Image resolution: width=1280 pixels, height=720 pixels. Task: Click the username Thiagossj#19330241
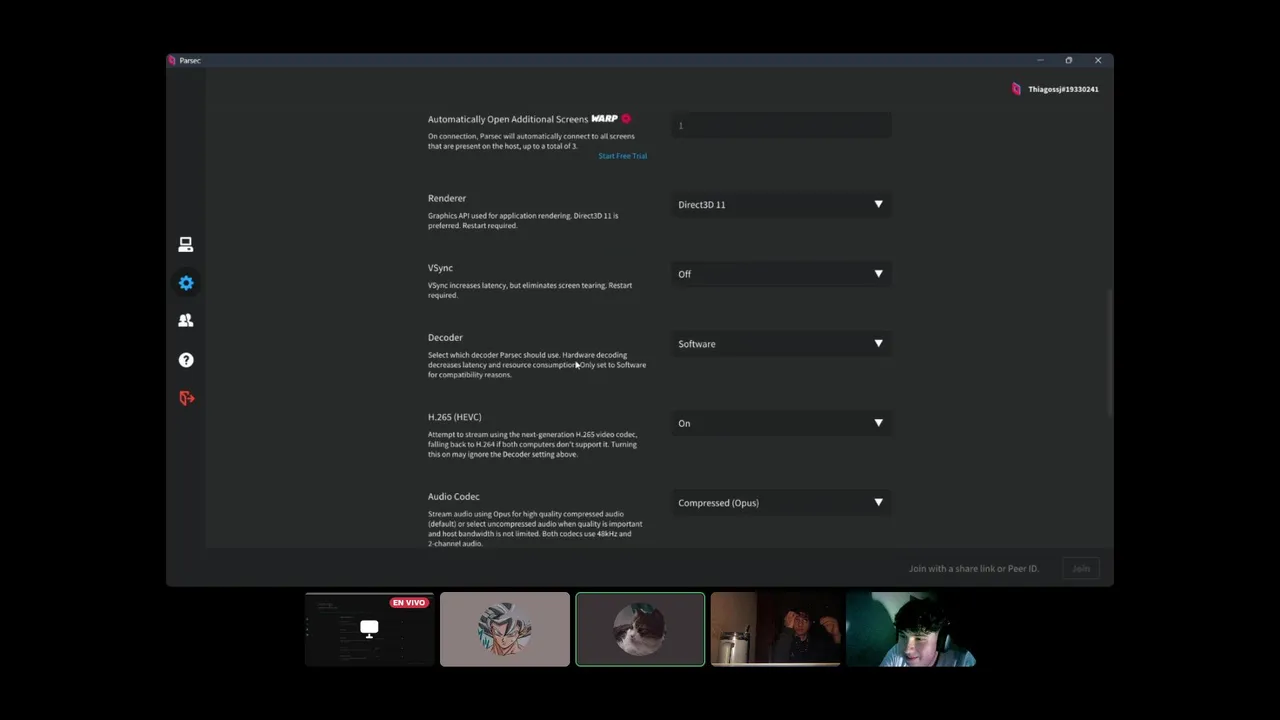point(1063,89)
